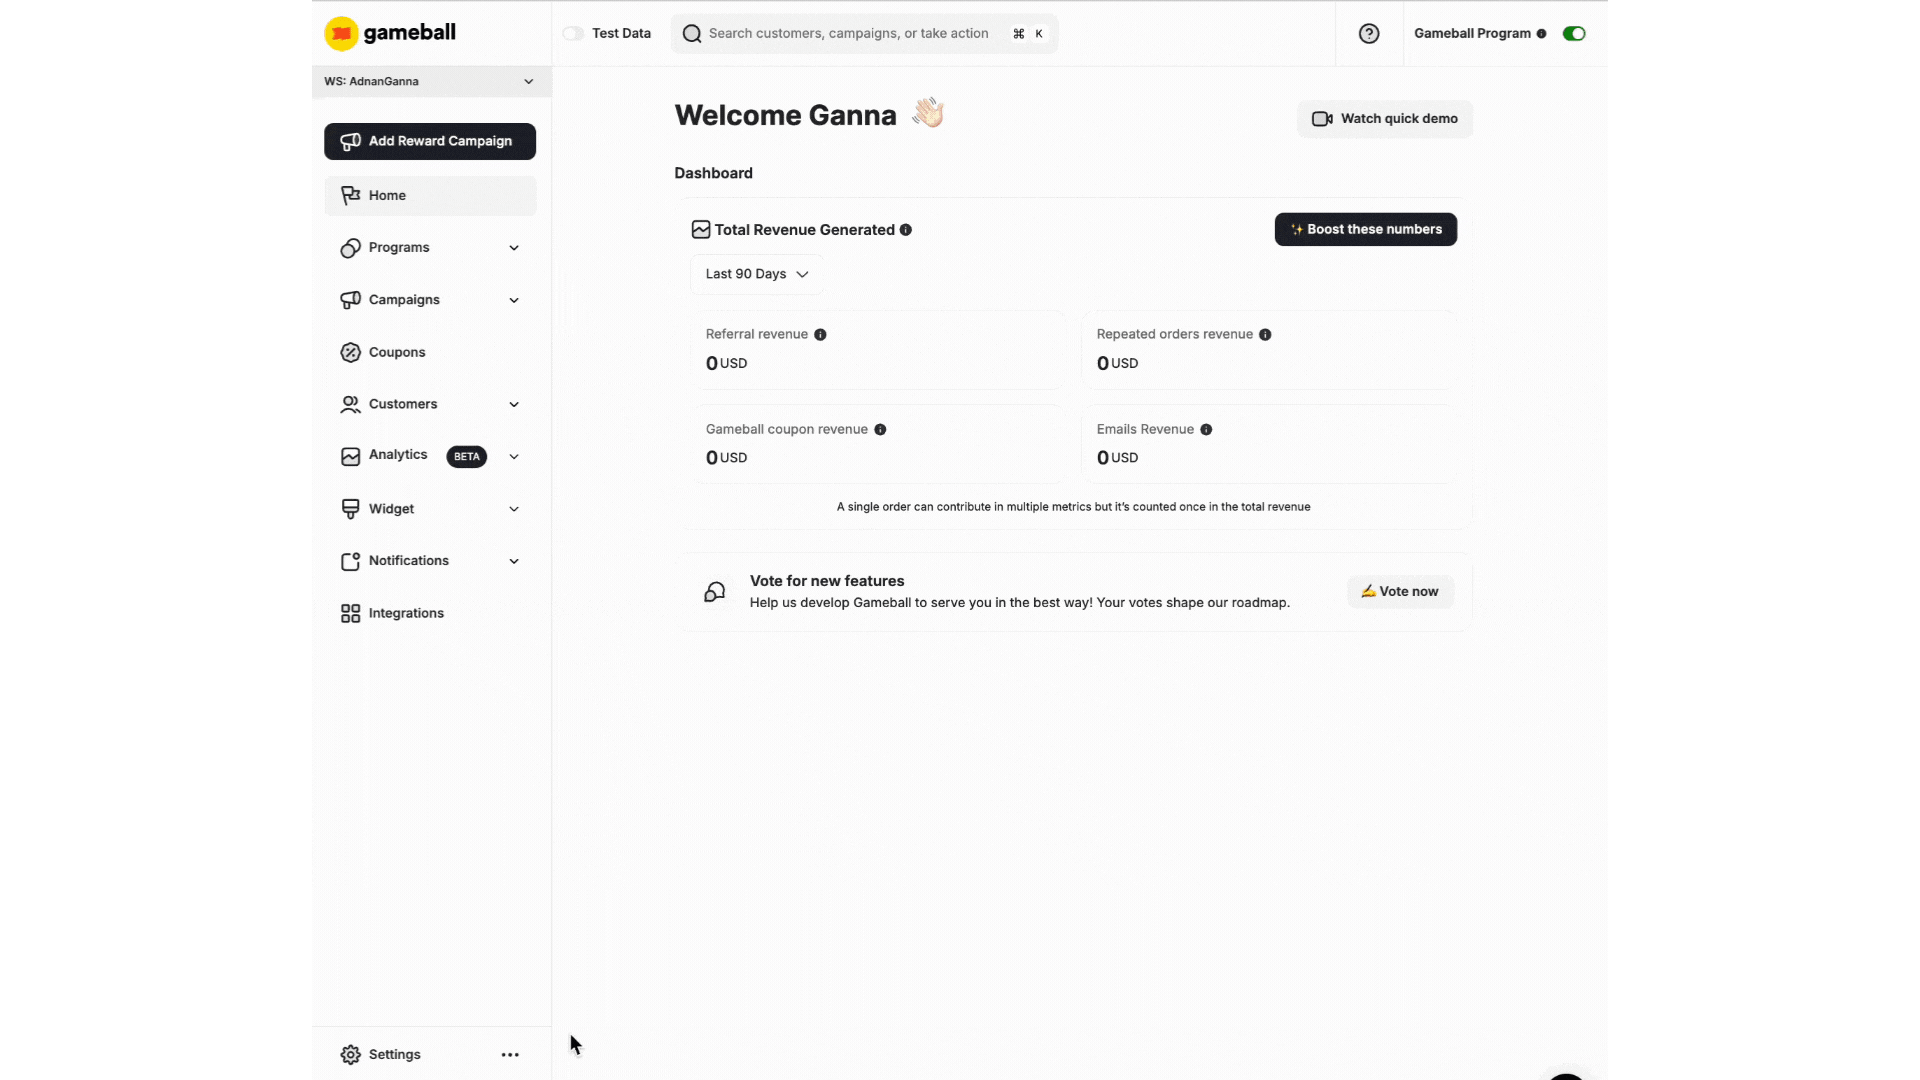This screenshot has height=1080, width=1920.
Task: Click the help question mark icon
Action: (x=1369, y=33)
